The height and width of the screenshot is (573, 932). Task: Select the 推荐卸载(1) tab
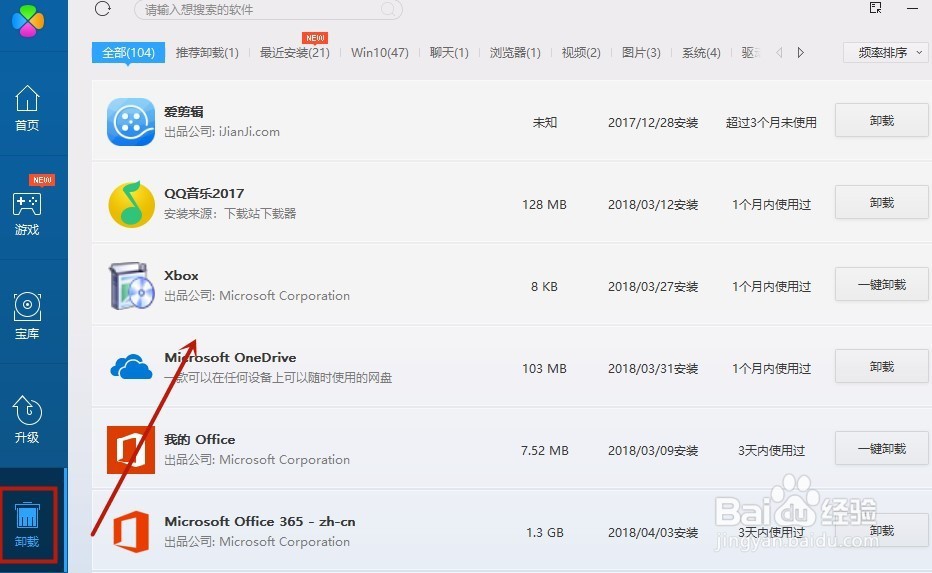coord(207,52)
